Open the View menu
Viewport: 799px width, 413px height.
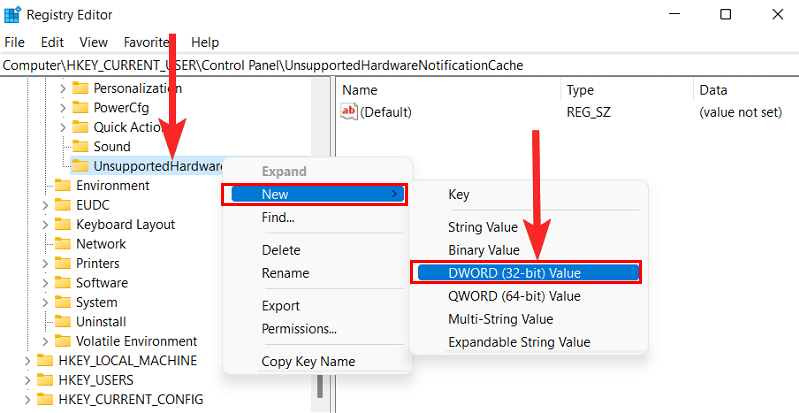(x=93, y=43)
